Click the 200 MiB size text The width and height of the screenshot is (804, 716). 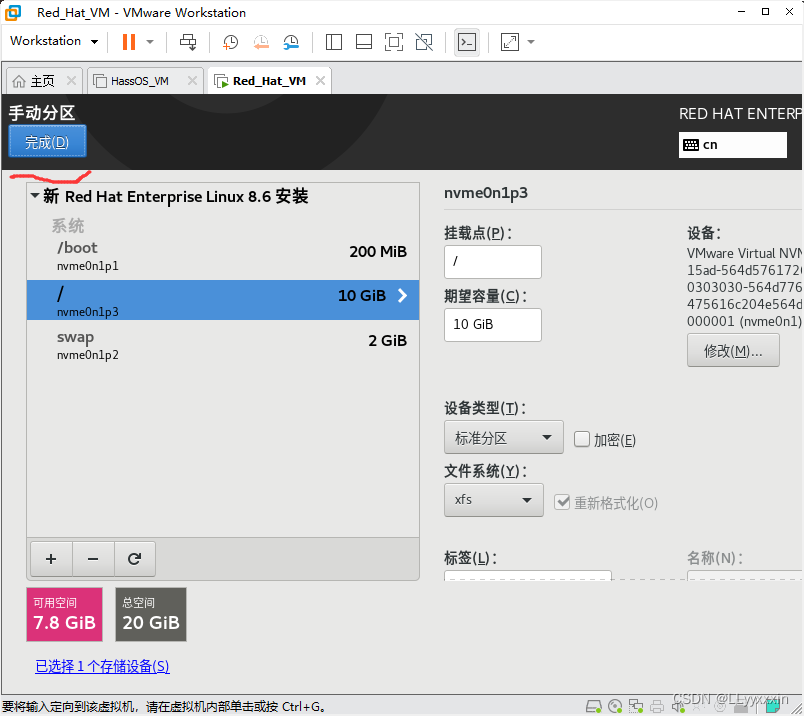(x=378, y=251)
